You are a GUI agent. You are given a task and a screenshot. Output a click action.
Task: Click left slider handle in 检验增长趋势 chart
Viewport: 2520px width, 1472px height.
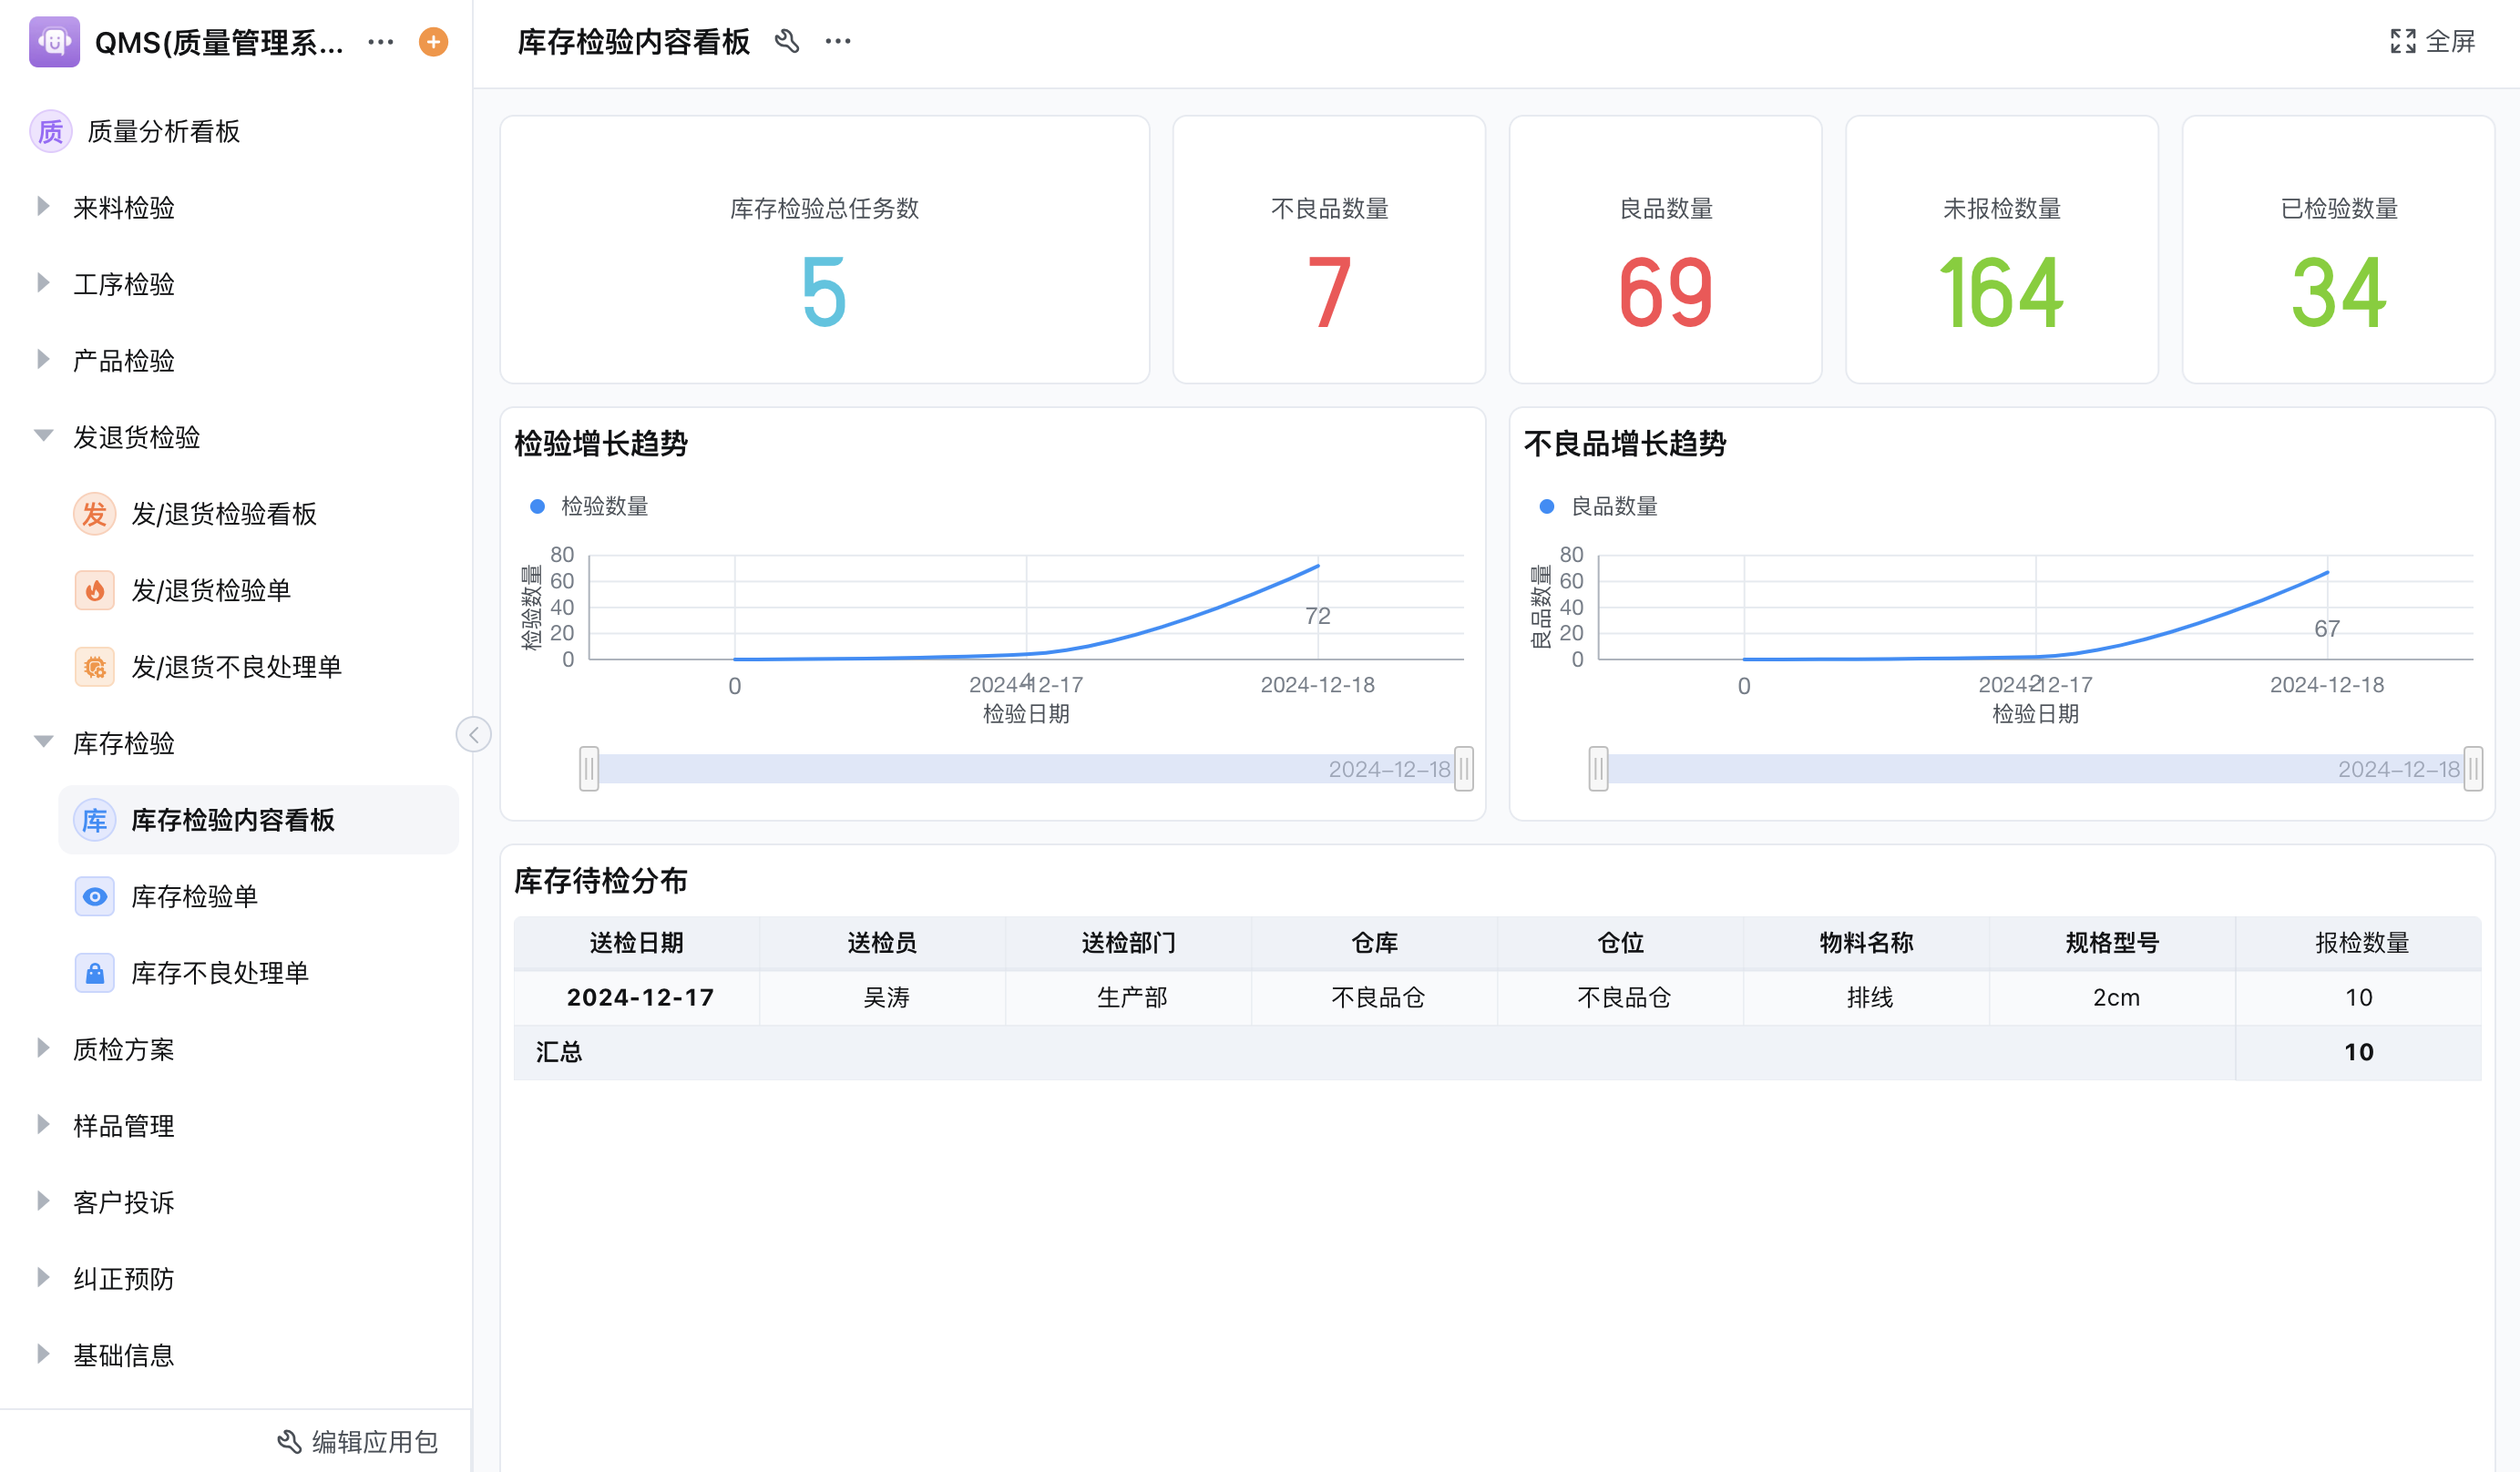point(589,769)
